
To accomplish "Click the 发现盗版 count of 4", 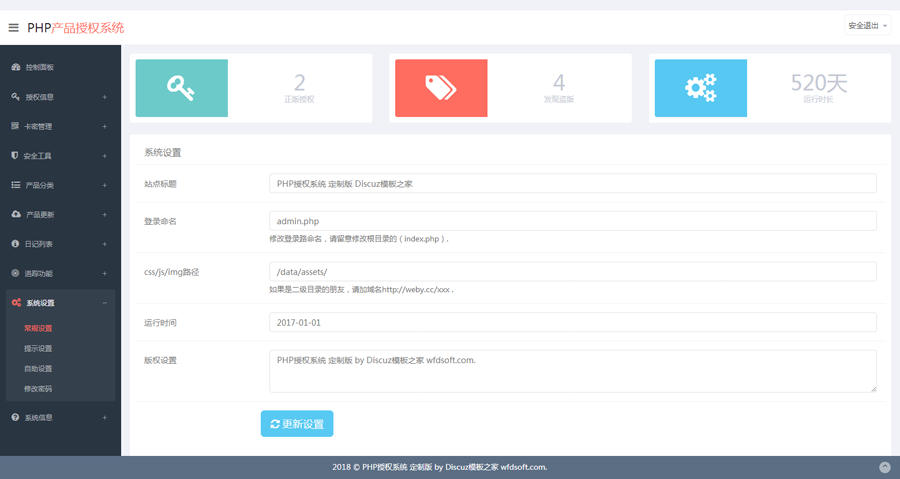I will click(559, 83).
